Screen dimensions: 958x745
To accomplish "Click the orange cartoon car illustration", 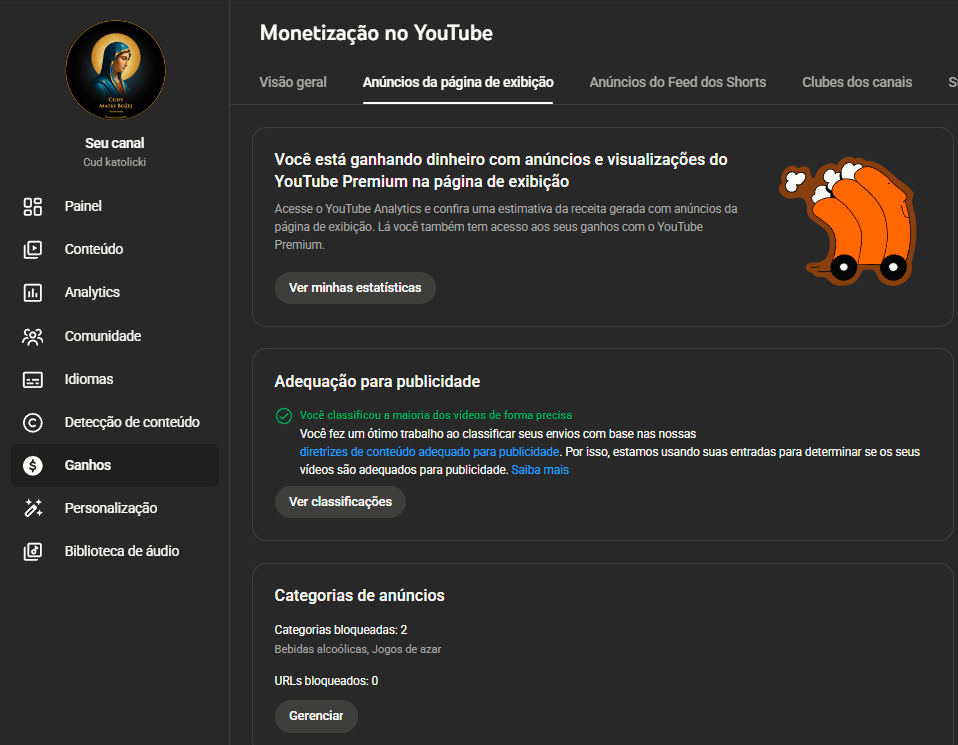I will pyautogui.click(x=847, y=221).
